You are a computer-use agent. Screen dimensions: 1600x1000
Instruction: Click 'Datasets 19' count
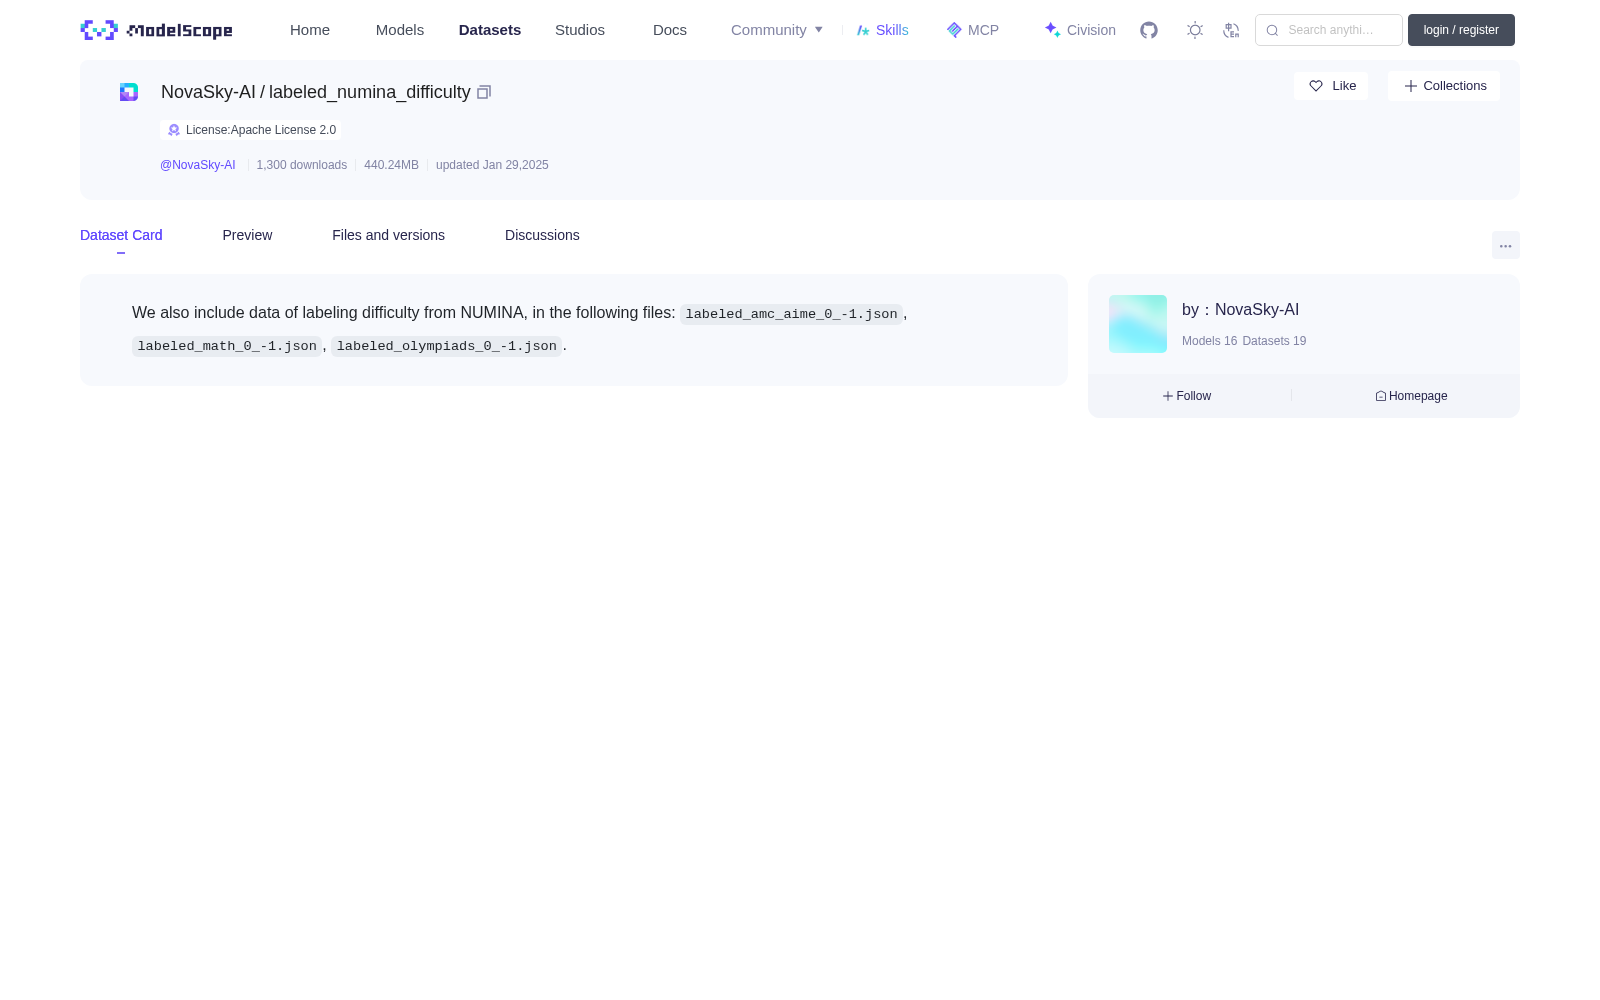point(1274,341)
